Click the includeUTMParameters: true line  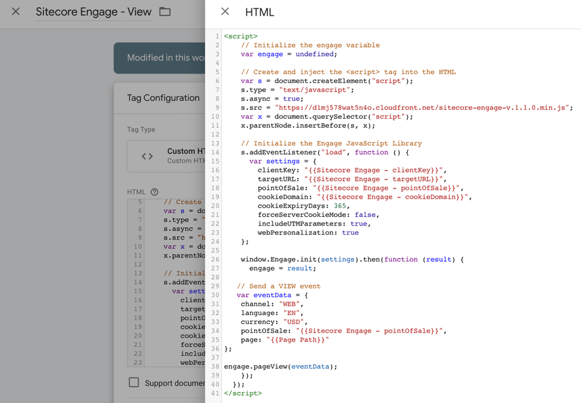314,224
